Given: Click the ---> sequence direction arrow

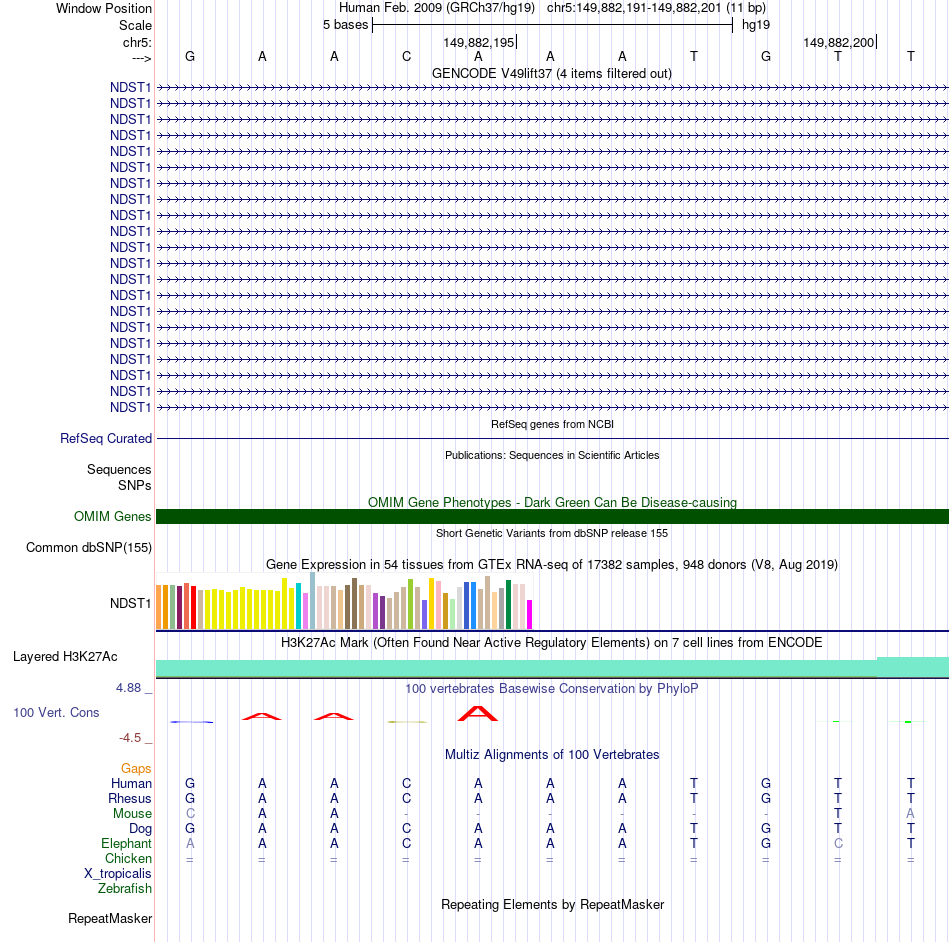Looking at the screenshot, I should click(x=141, y=58).
